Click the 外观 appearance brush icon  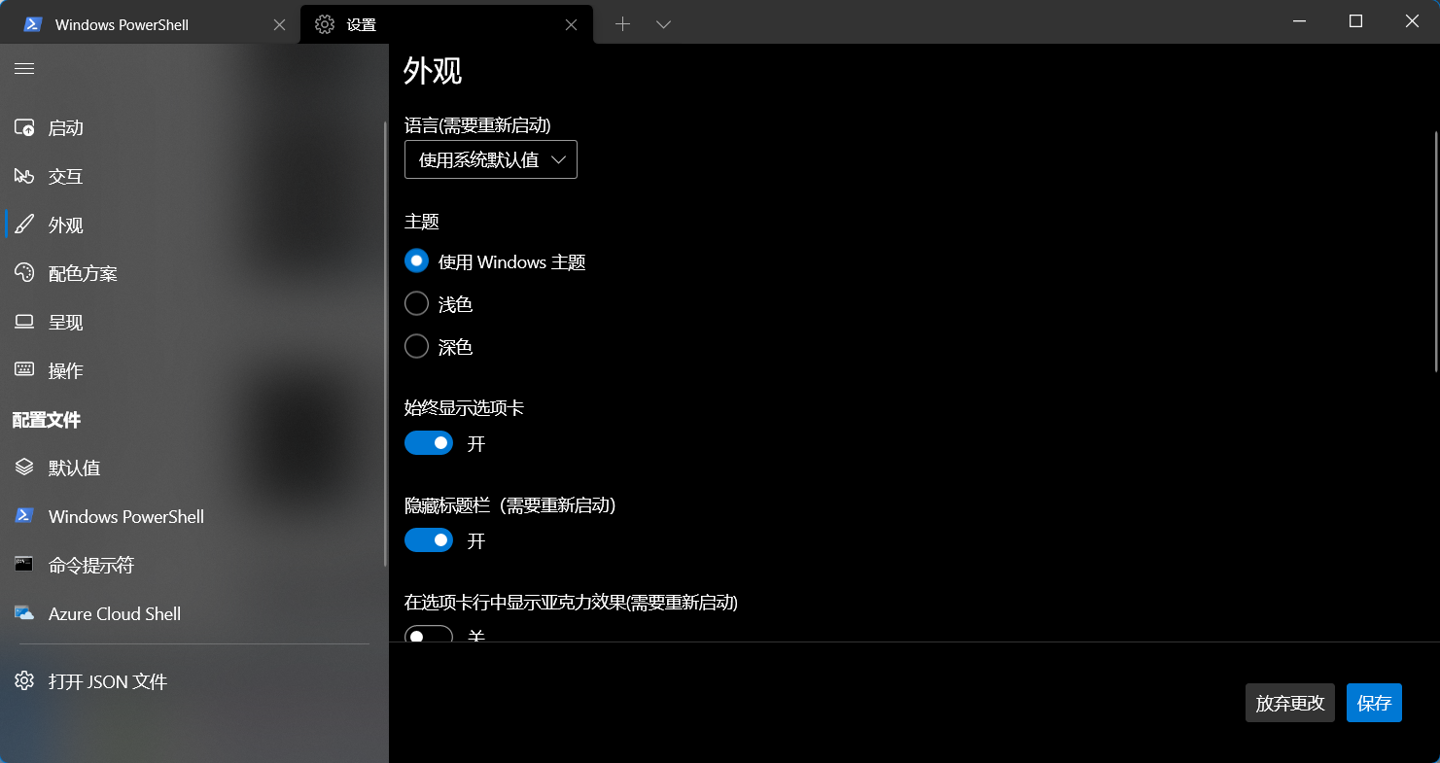24,225
